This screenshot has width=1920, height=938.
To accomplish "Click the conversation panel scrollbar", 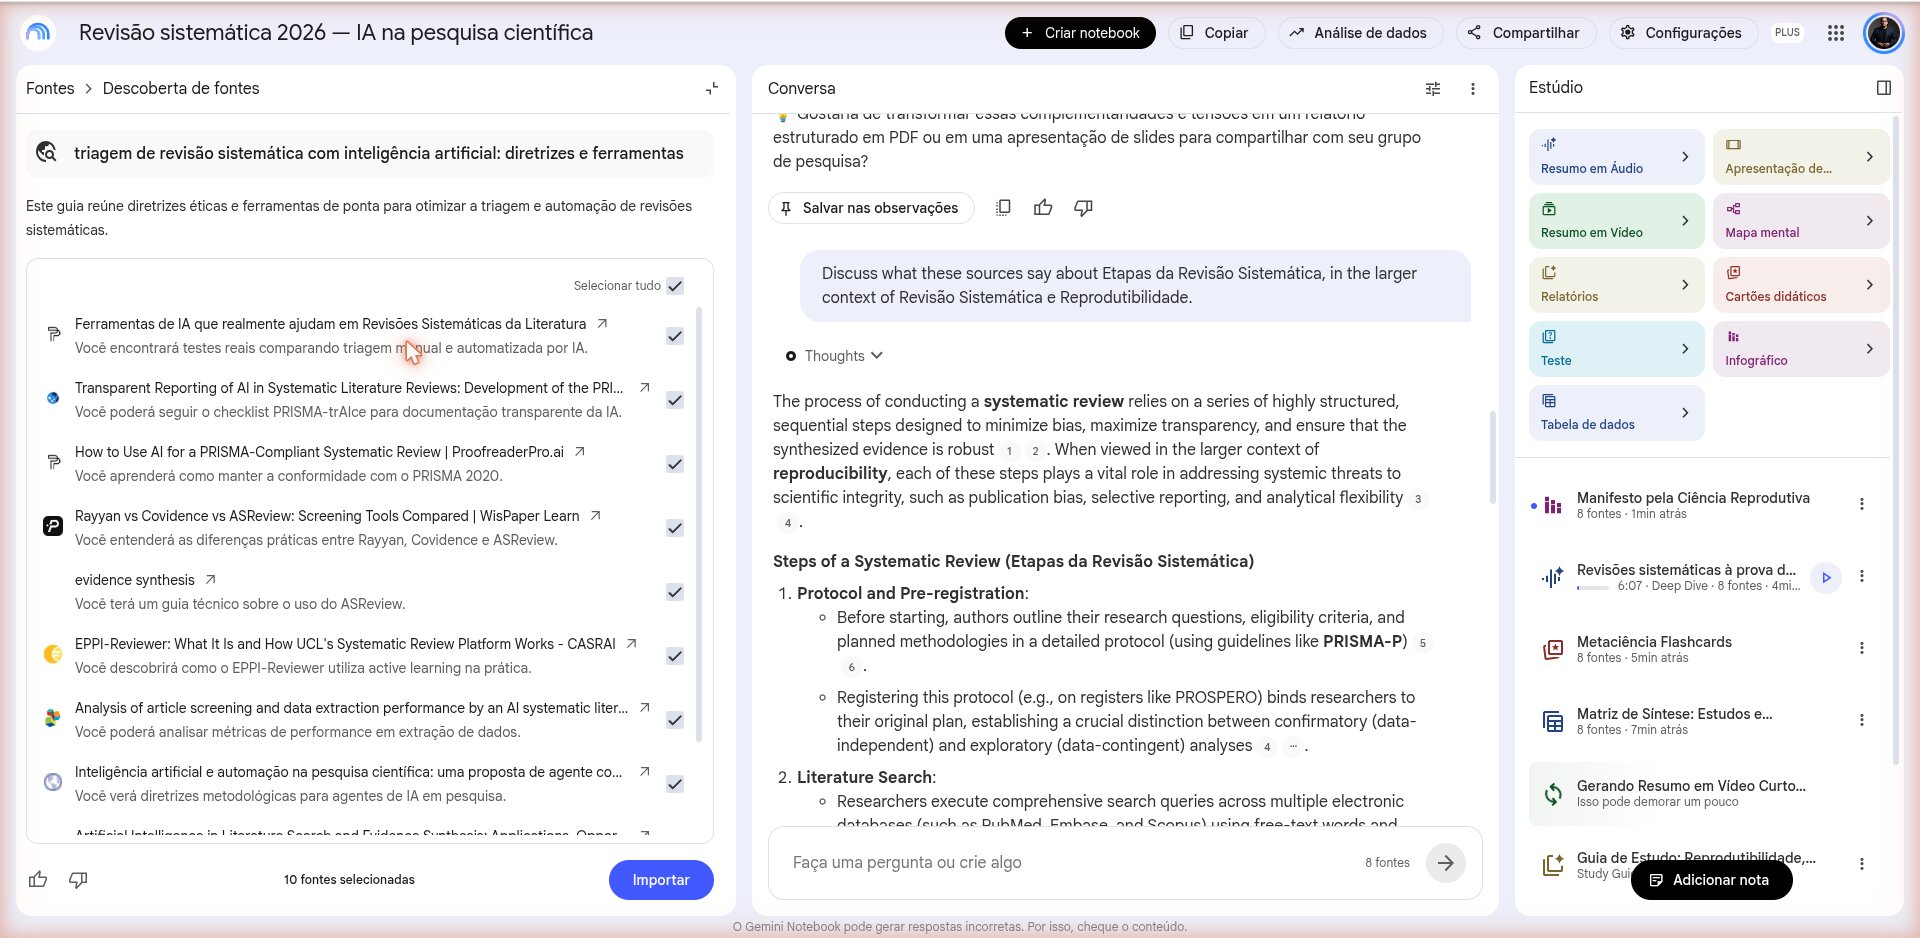I will pos(1492,456).
